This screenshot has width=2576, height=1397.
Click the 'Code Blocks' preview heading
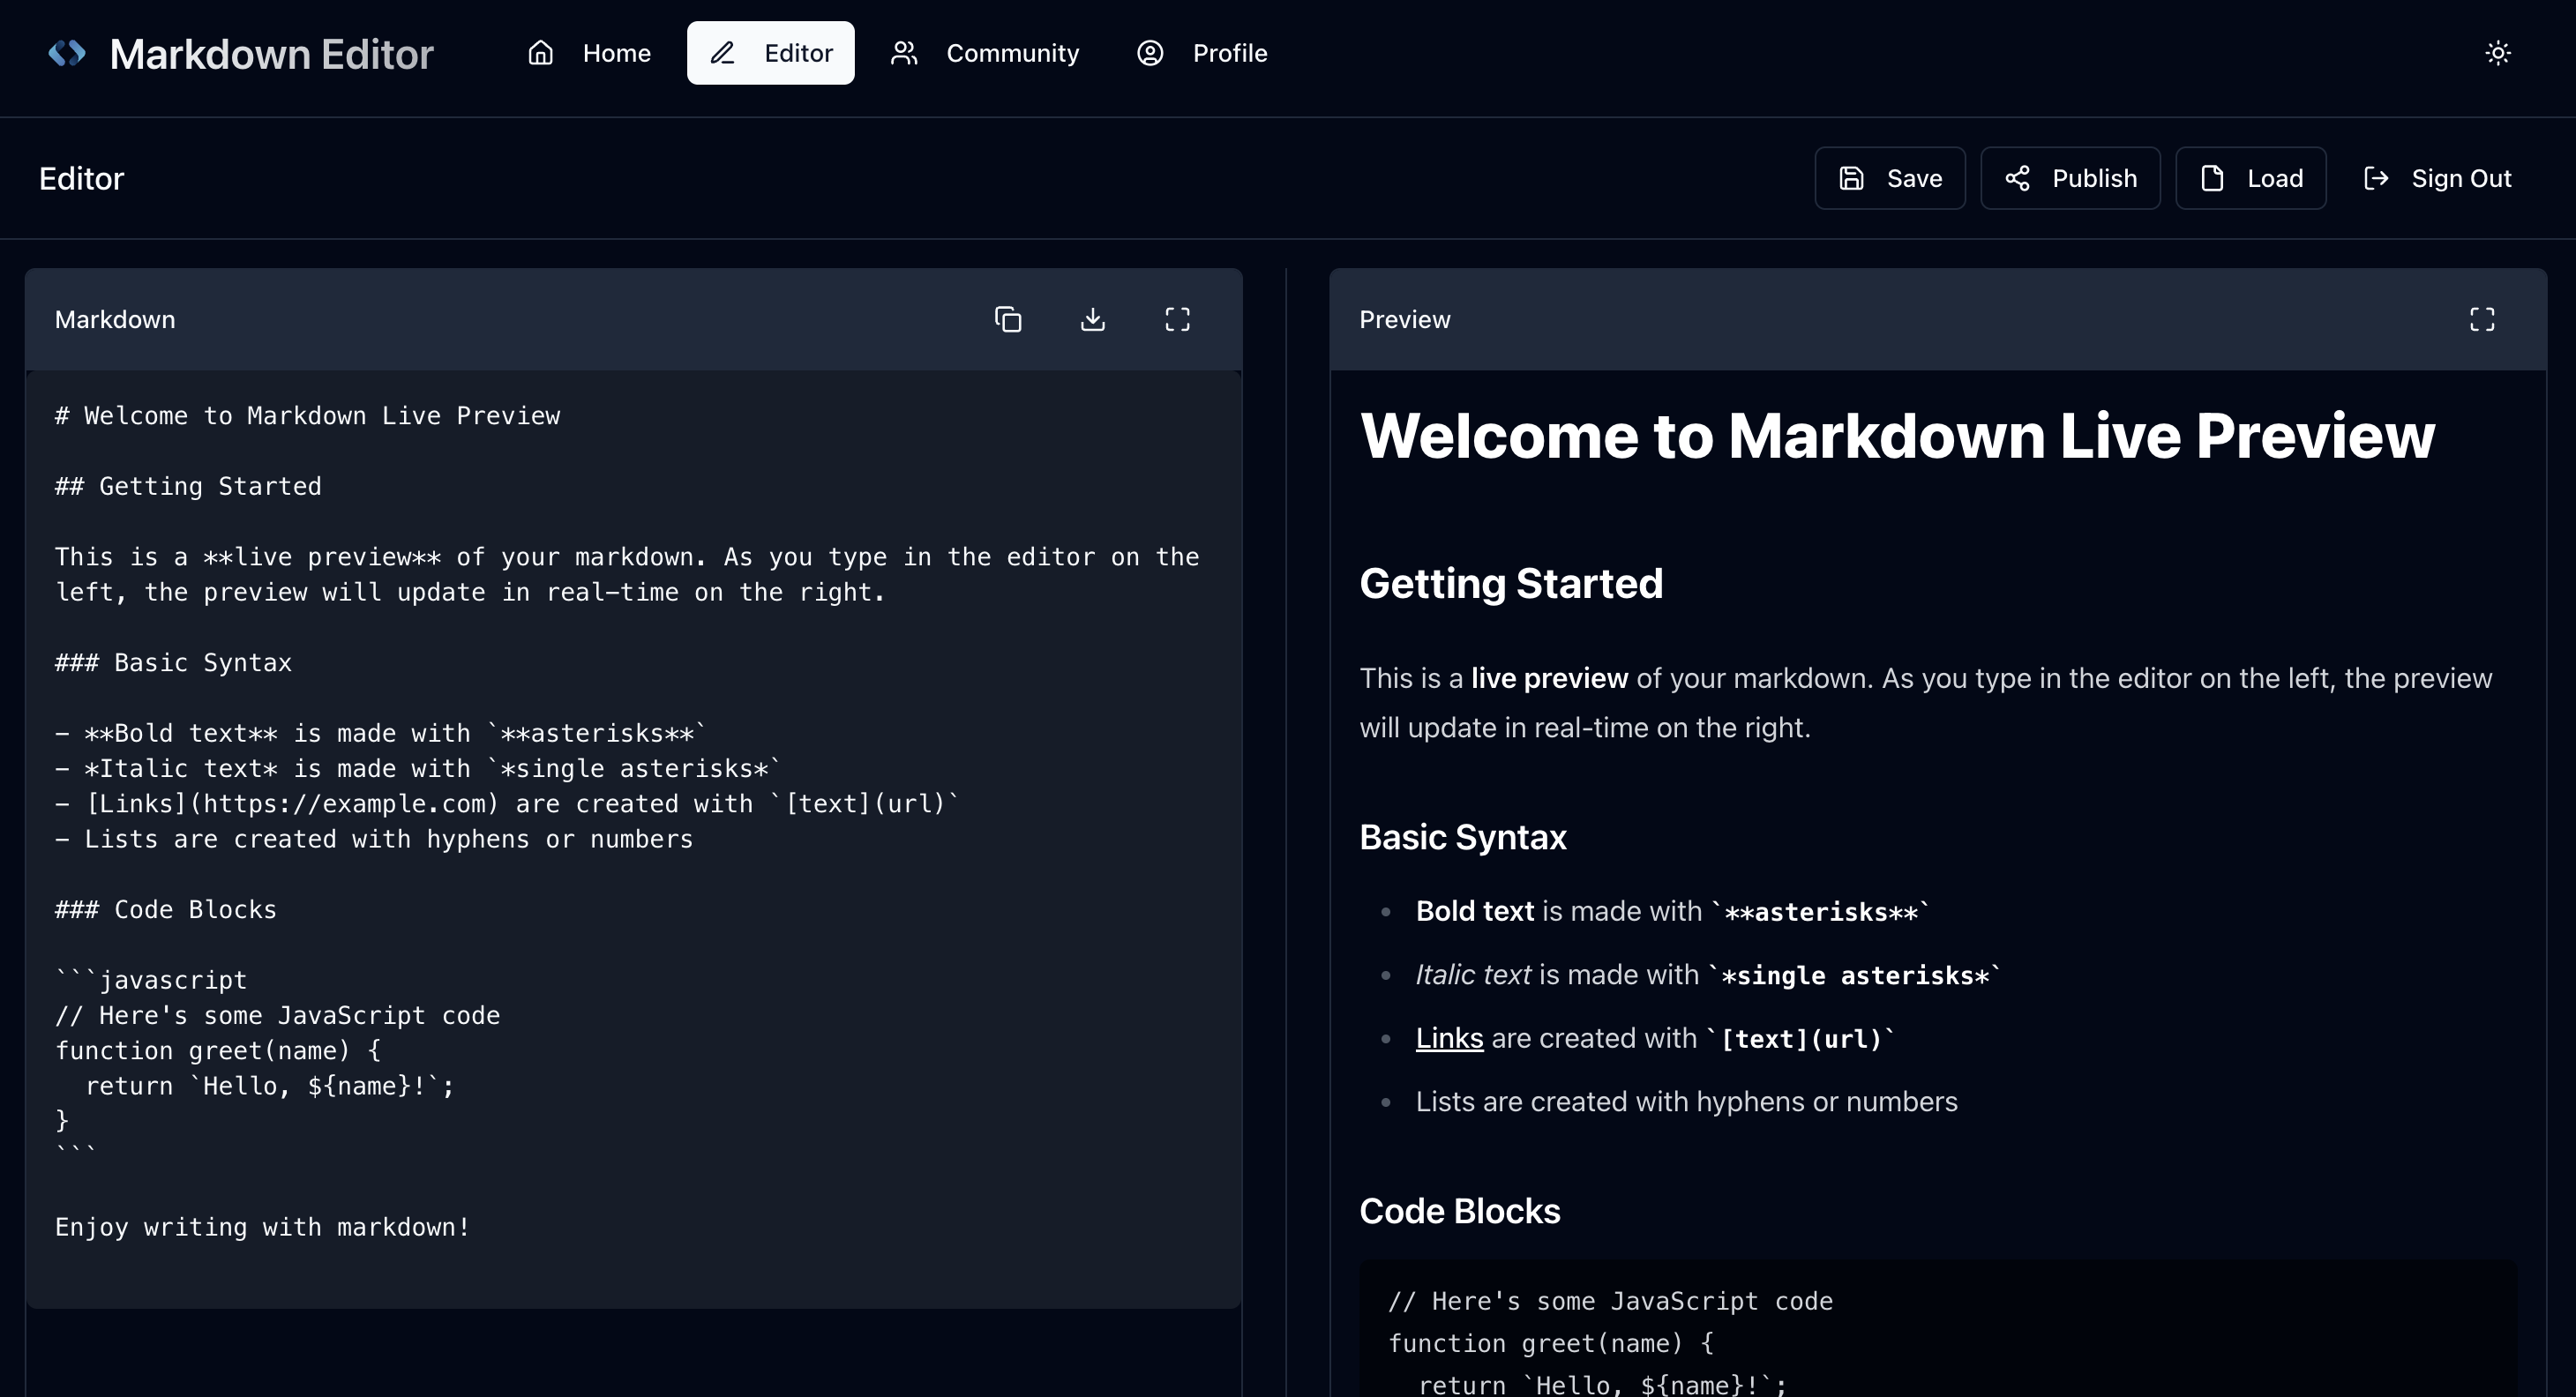click(1460, 1211)
